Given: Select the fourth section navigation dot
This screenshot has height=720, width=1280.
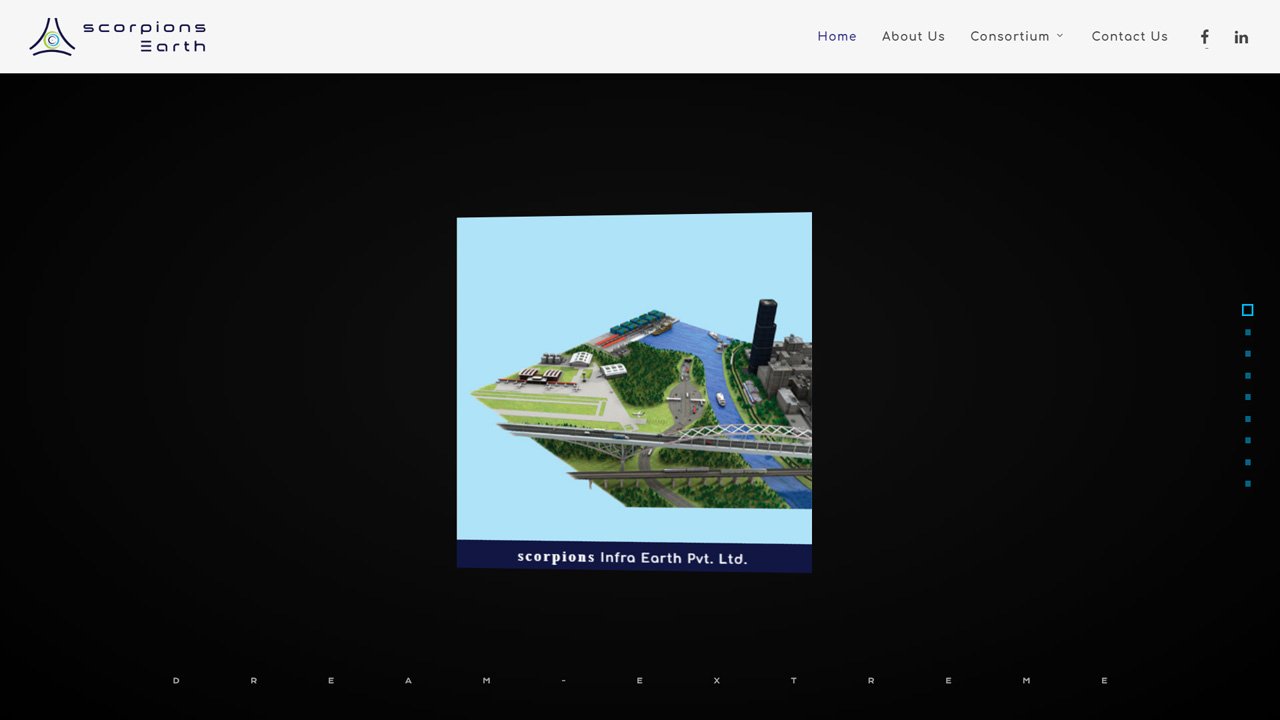Looking at the screenshot, I should tap(1247, 376).
